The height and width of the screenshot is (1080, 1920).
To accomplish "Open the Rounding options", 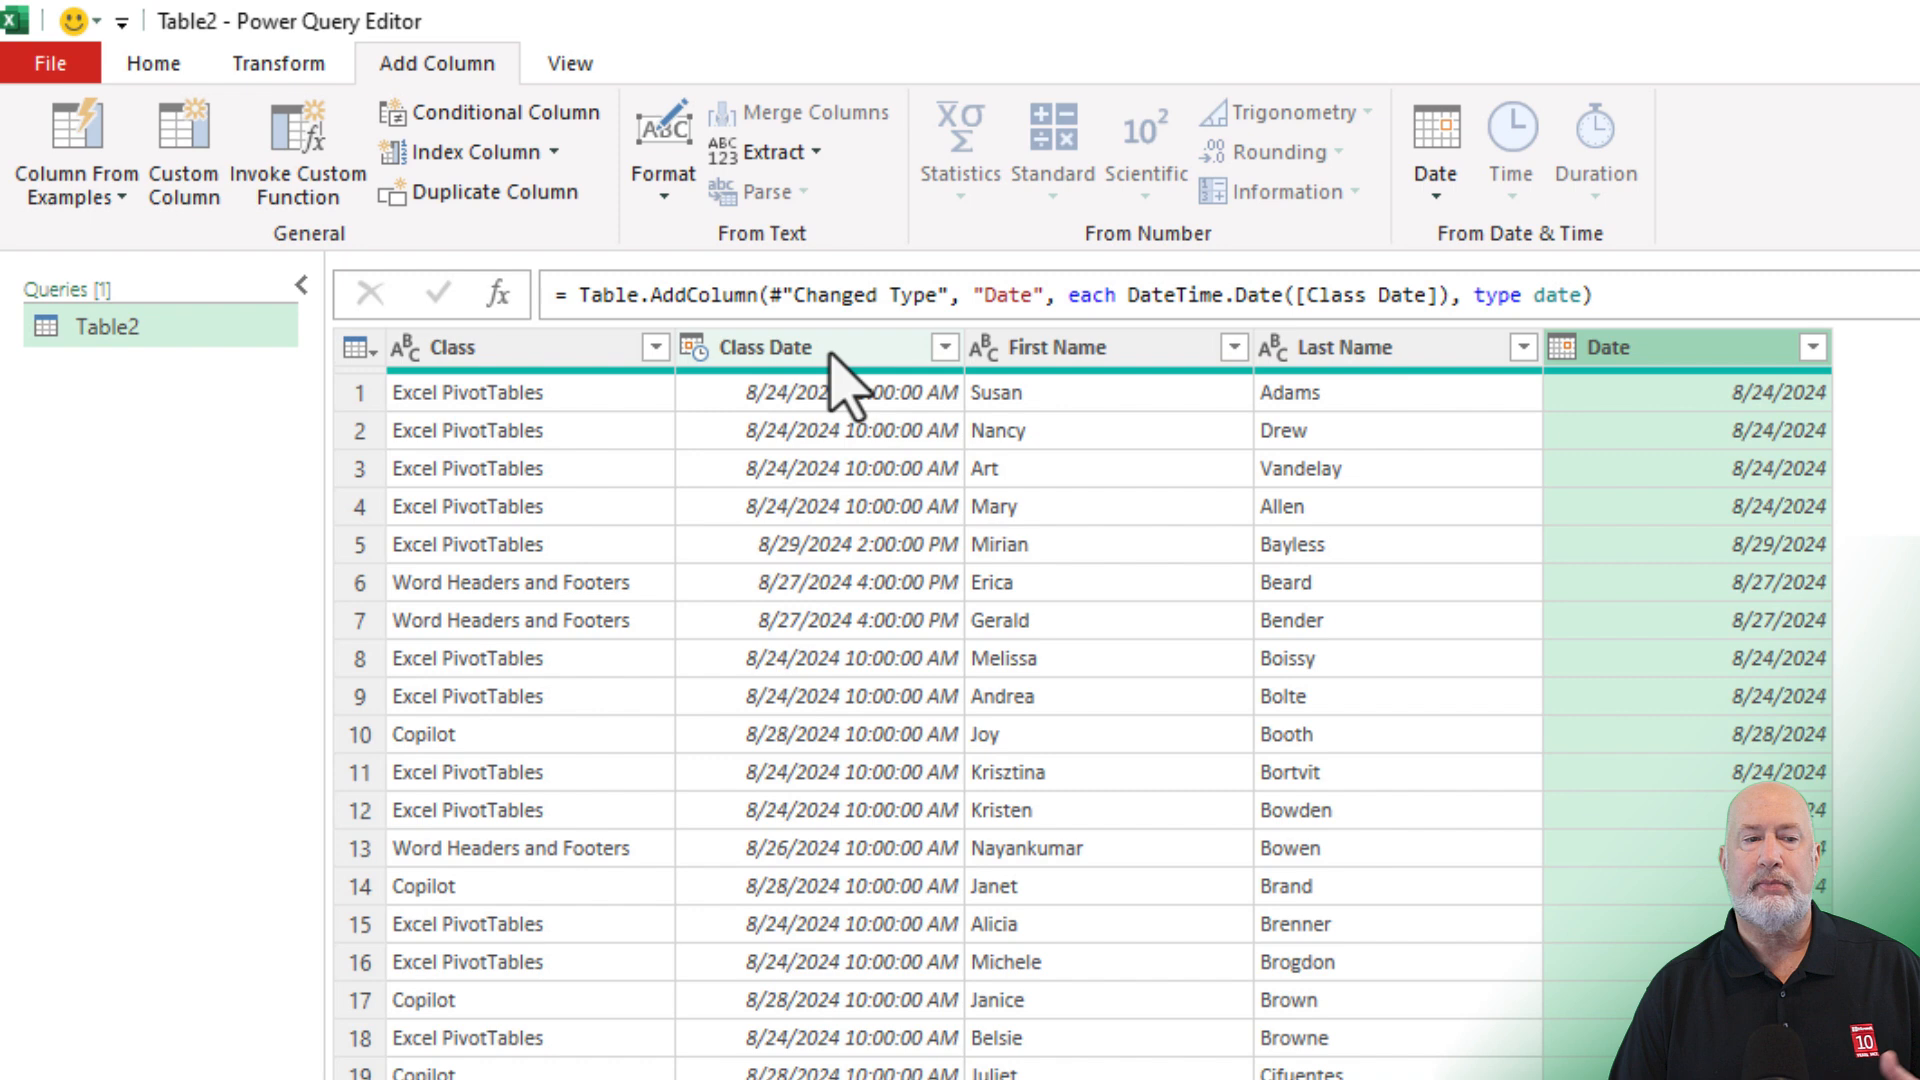I will coord(1274,151).
